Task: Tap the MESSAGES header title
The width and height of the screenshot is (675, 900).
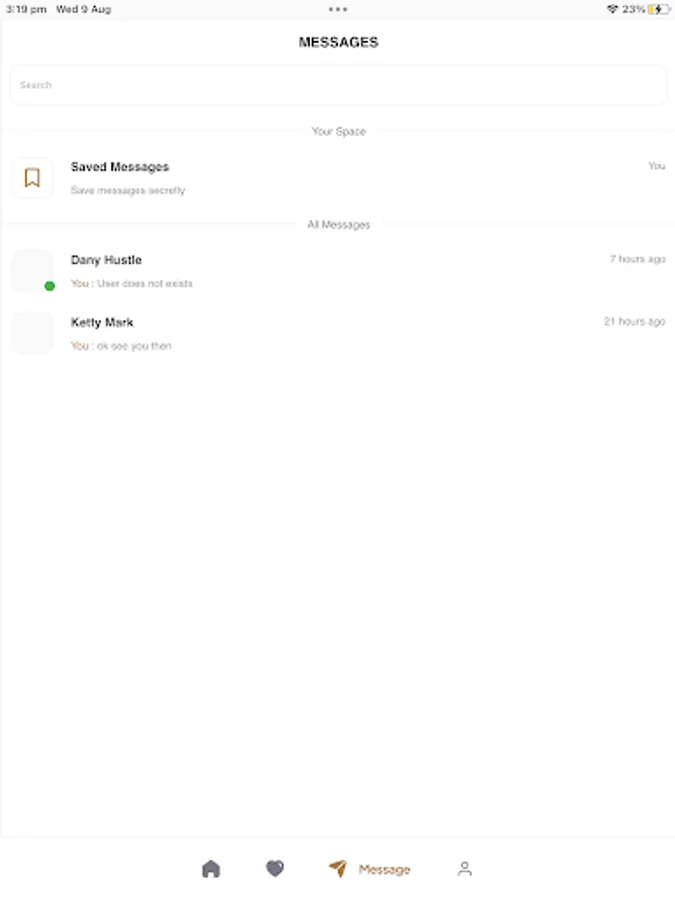Action: [x=338, y=42]
